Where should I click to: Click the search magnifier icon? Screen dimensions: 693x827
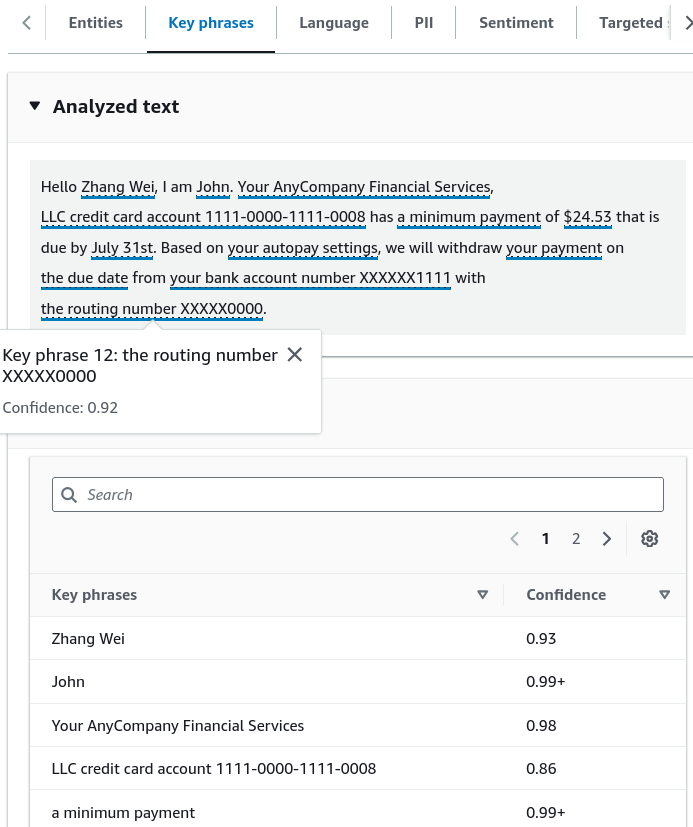click(69, 495)
